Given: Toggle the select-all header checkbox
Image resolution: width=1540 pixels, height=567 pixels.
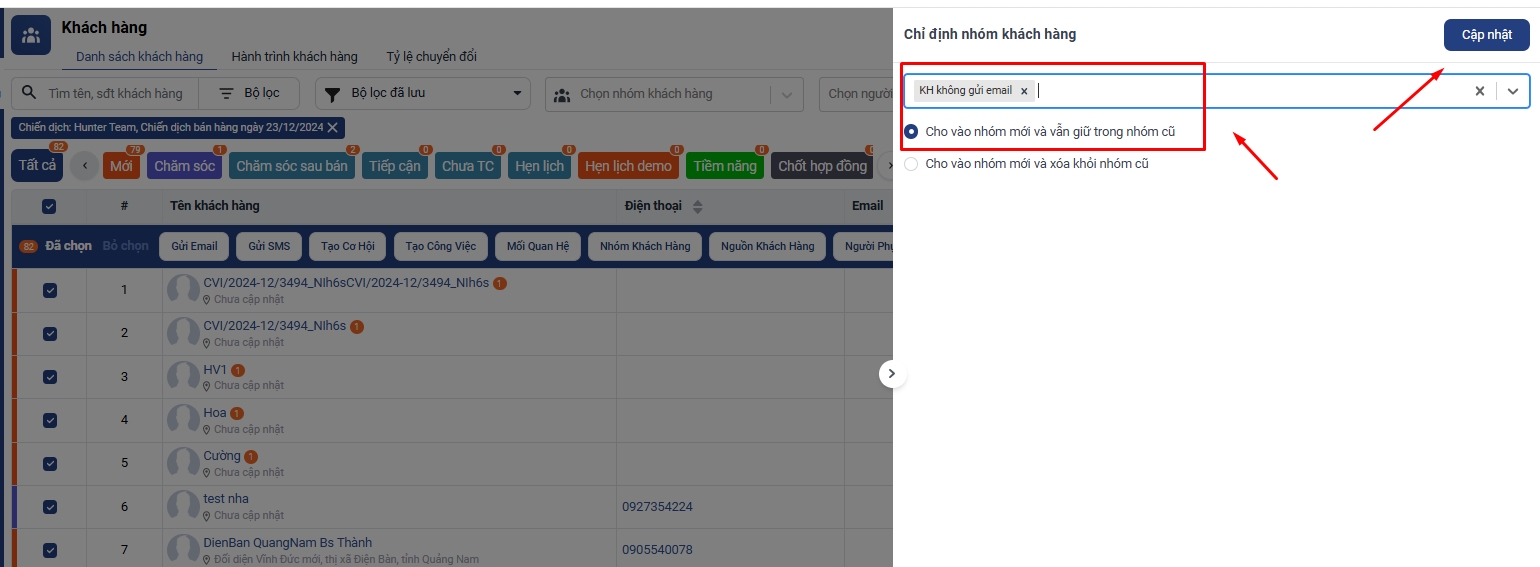Looking at the screenshot, I should click(x=49, y=206).
